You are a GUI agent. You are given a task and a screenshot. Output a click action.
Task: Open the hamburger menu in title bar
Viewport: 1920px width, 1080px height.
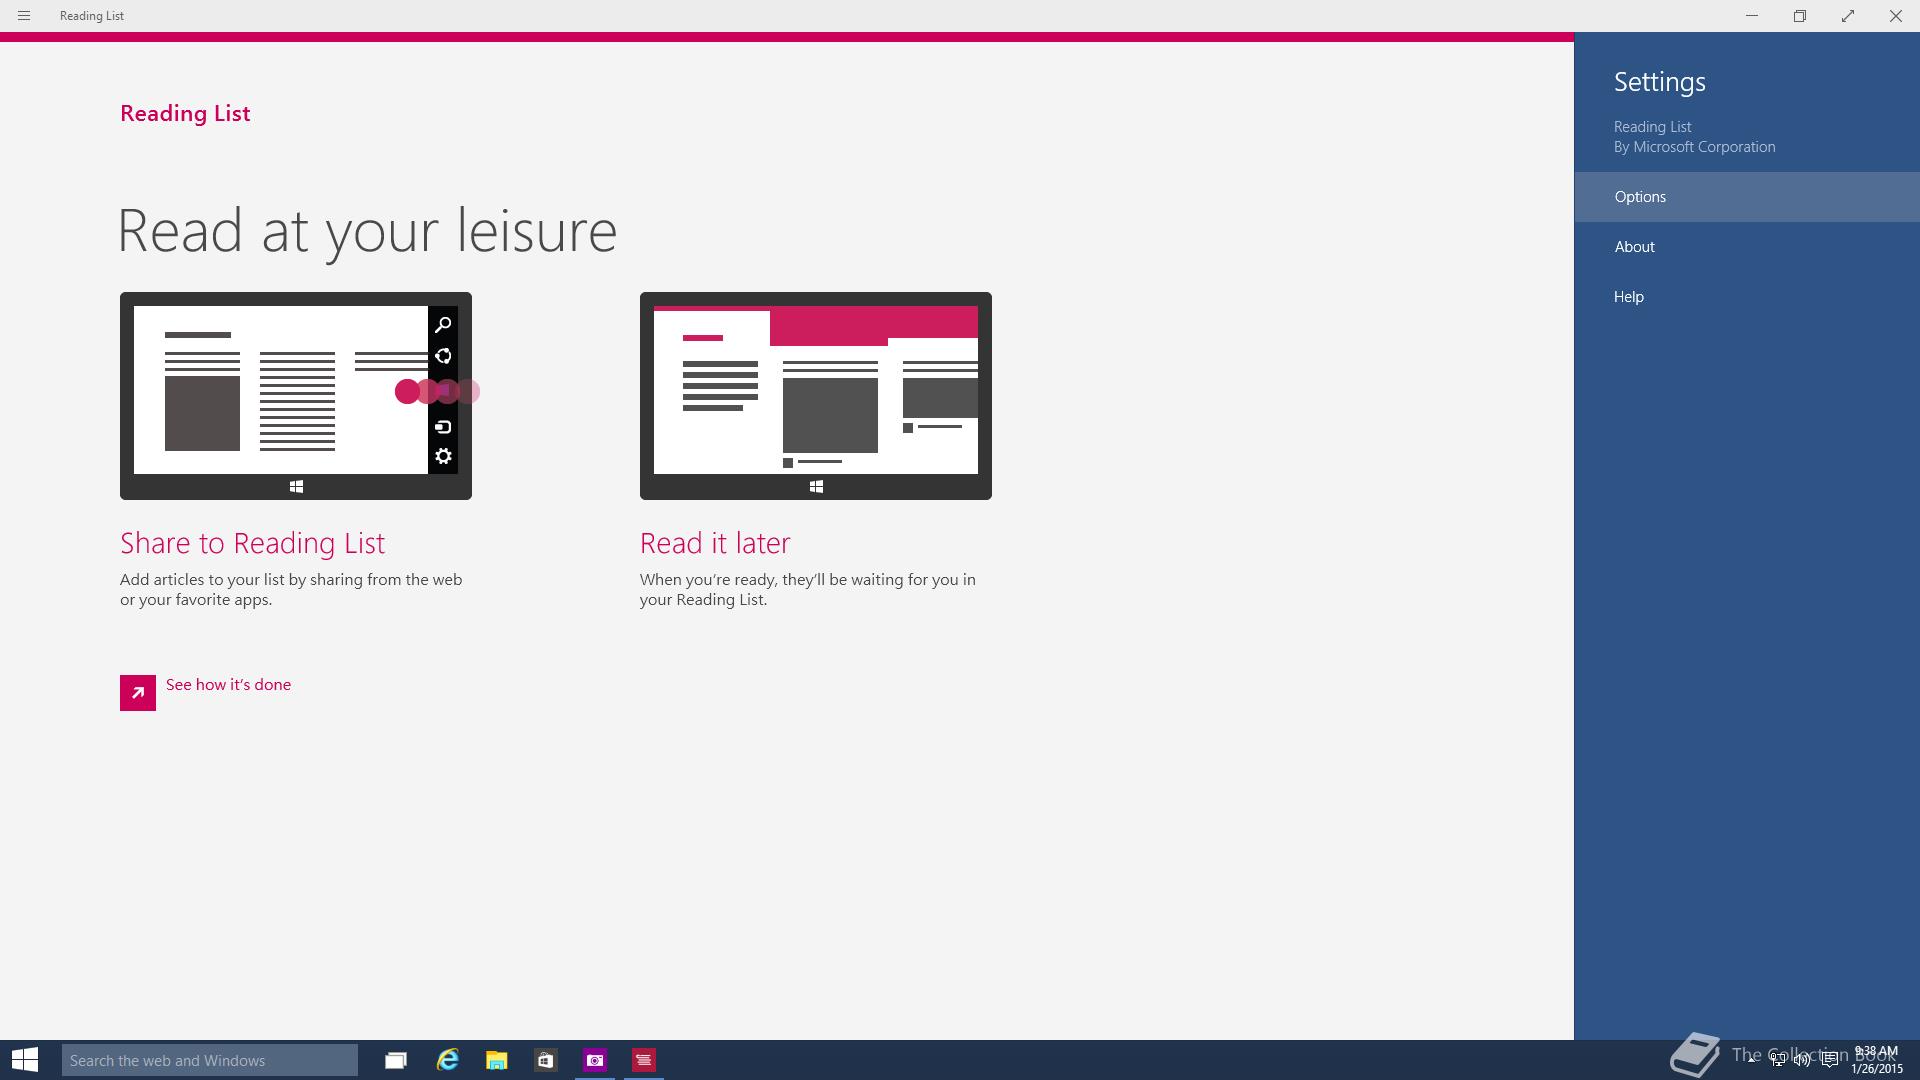24,16
